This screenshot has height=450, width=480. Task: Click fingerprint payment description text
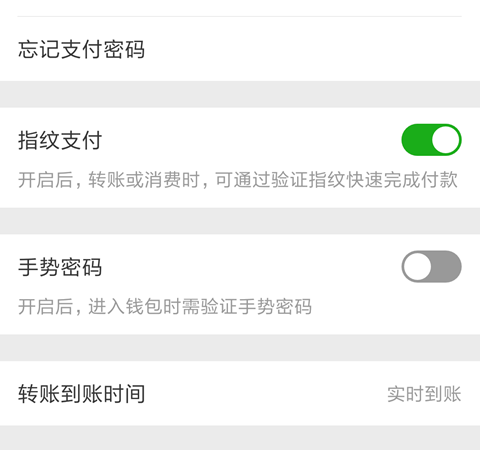click(238, 180)
